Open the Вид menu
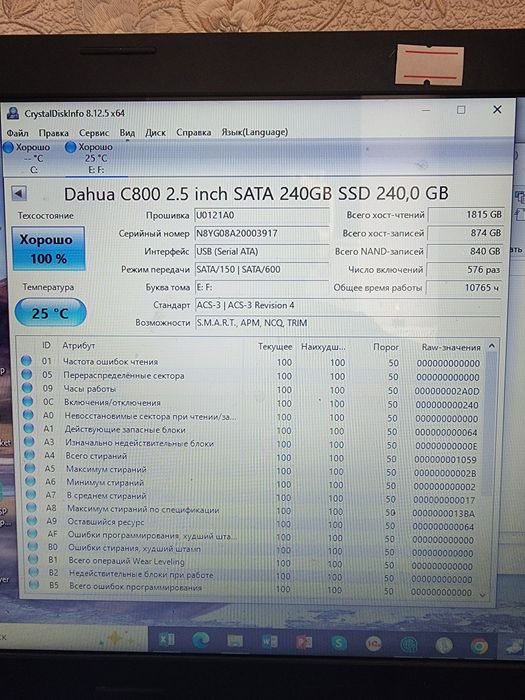 pos(127,133)
